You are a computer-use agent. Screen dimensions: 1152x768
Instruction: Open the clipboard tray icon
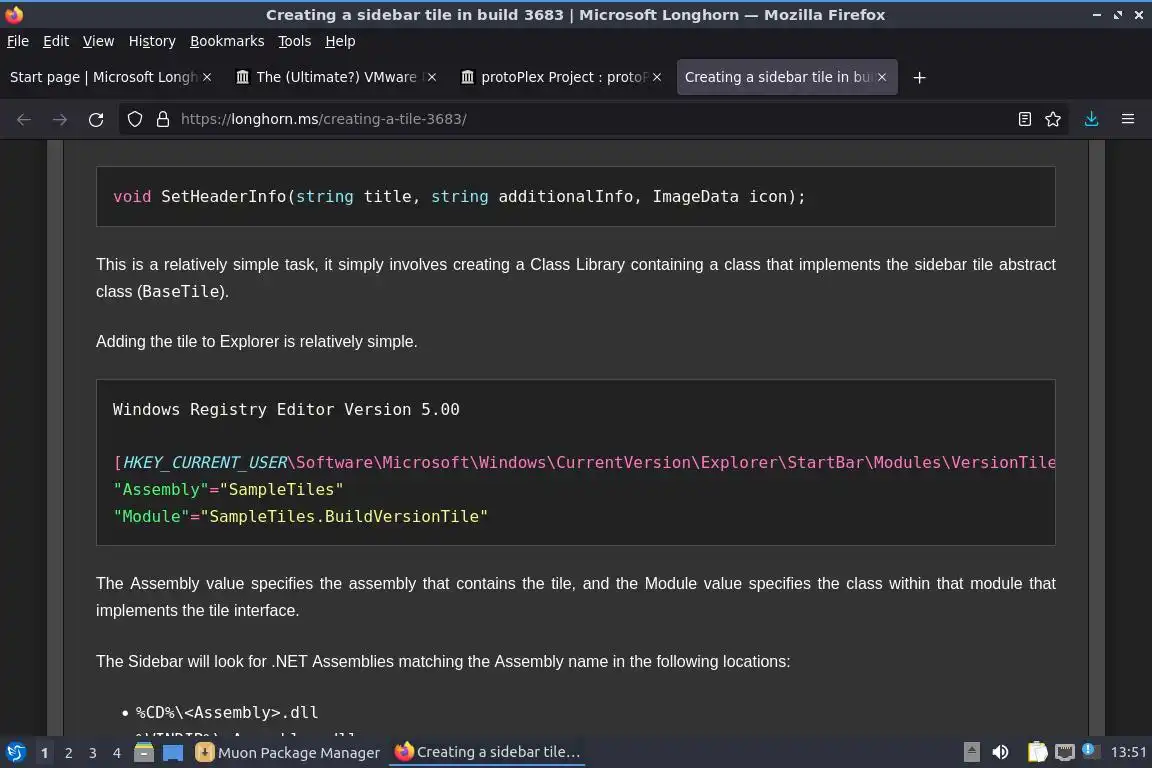[x=1037, y=752]
